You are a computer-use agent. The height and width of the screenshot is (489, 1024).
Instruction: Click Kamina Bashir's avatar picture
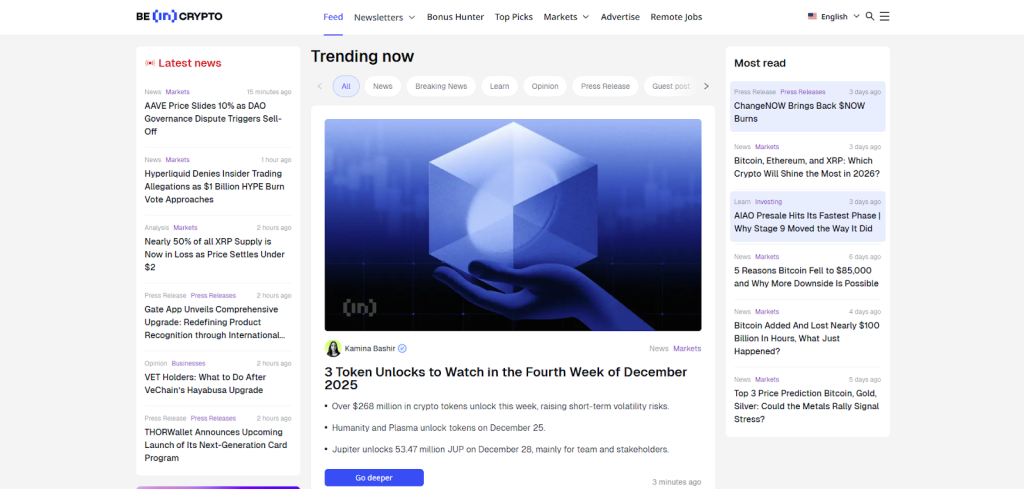tap(333, 348)
